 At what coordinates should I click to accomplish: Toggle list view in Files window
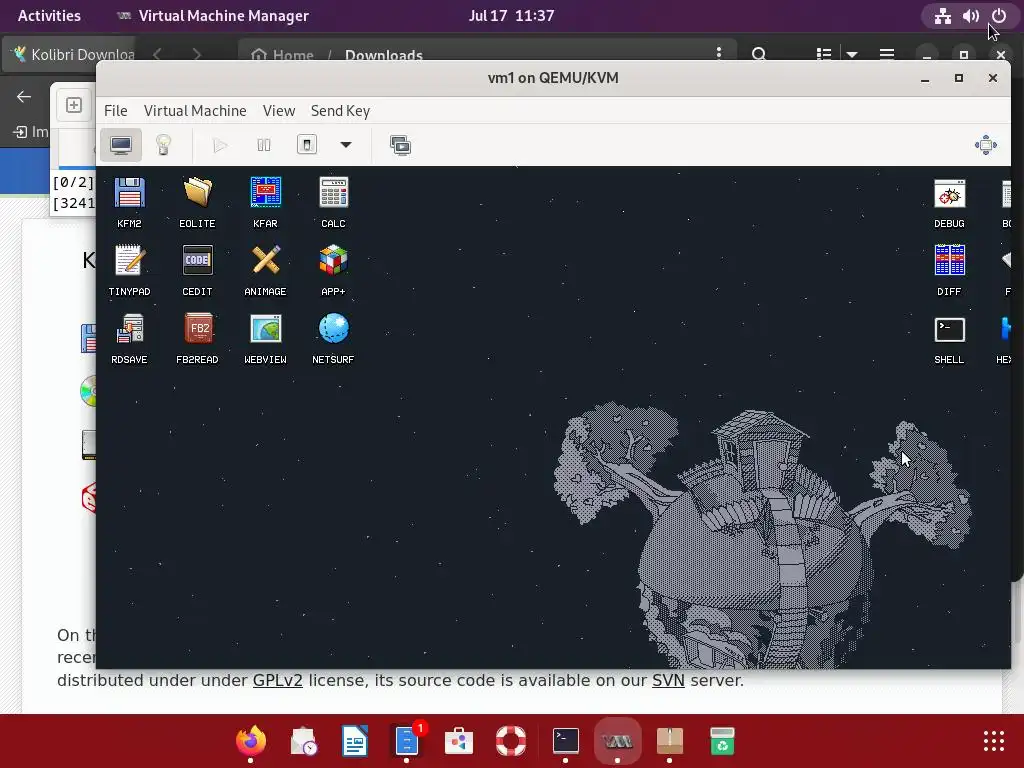click(824, 54)
